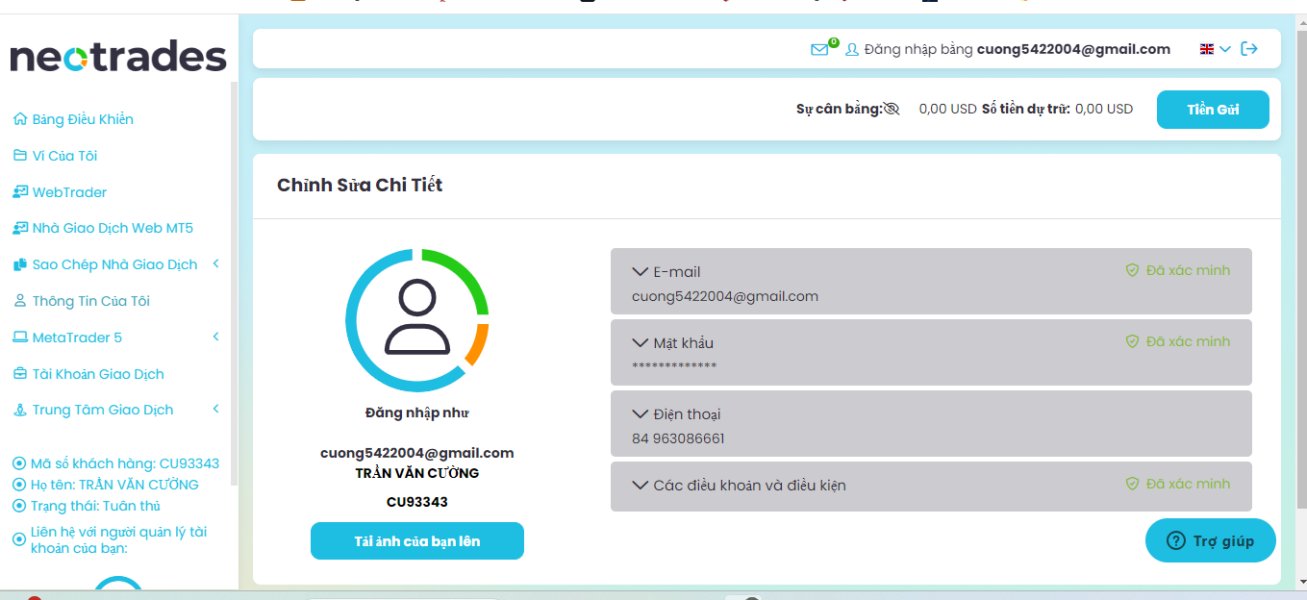Screen dimensions: 1307x600
Task: Click the laptop icon beside MetaTrader 5
Action: tap(19, 337)
